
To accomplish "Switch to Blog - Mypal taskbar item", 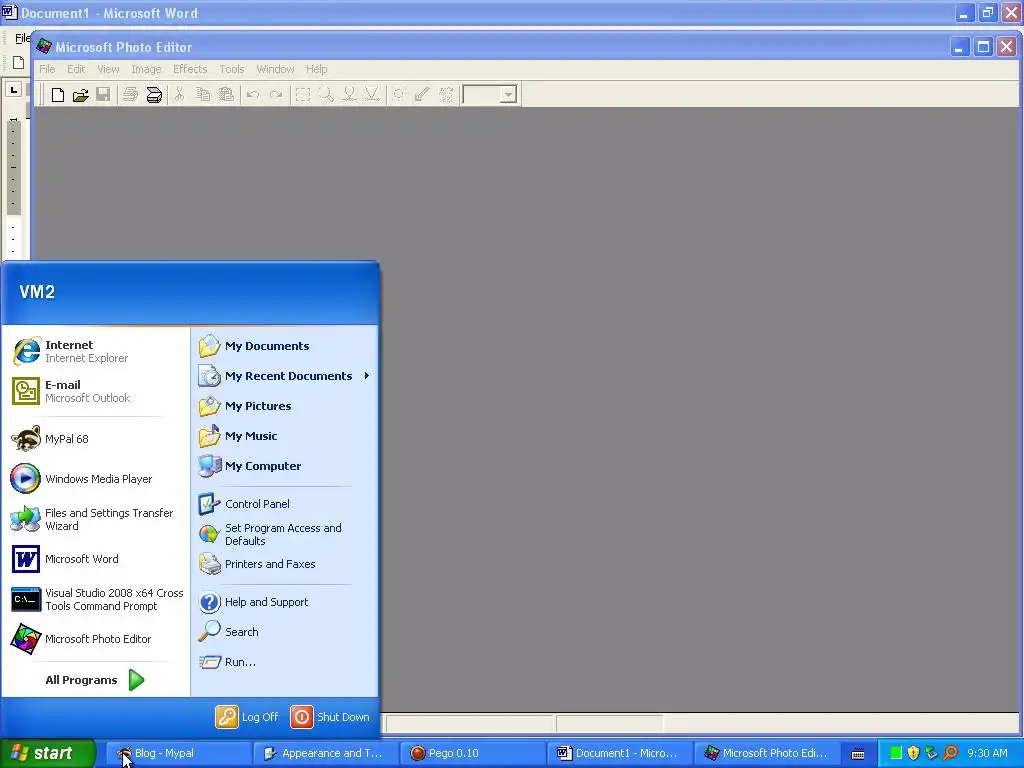I will pos(177,753).
